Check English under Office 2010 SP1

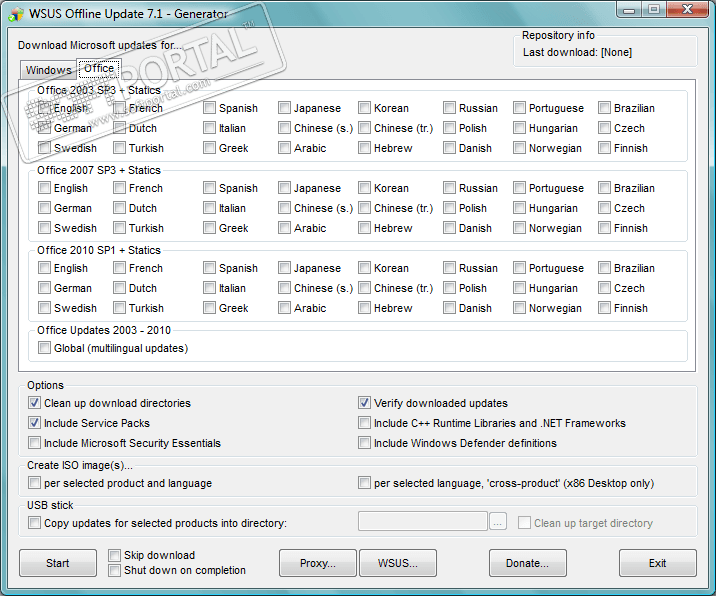pos(44,268)
